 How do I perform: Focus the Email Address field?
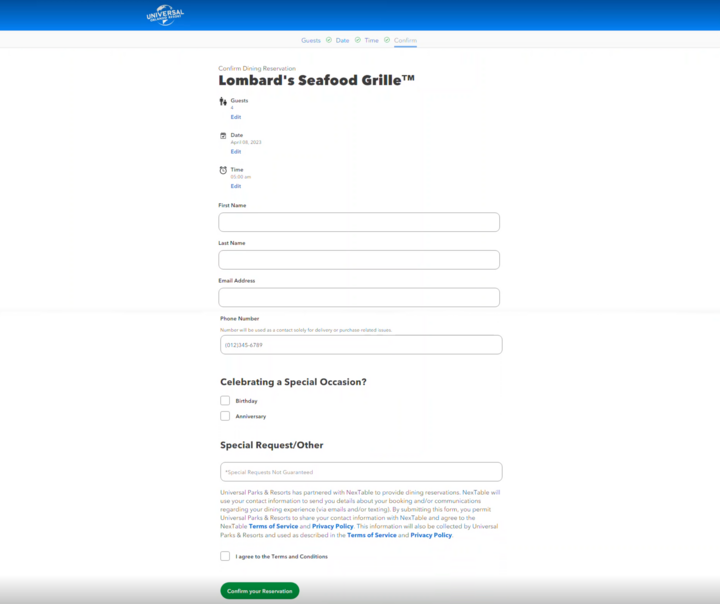359,297
